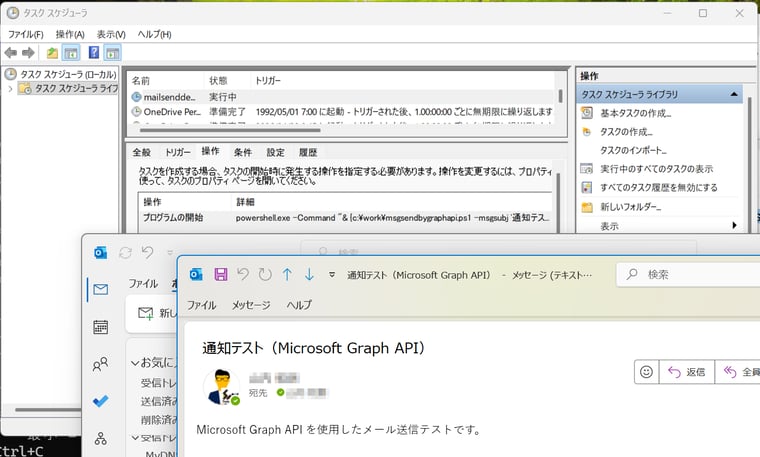Switch to the 条件 tab
The image size is (760, 457).
point(243,152)
